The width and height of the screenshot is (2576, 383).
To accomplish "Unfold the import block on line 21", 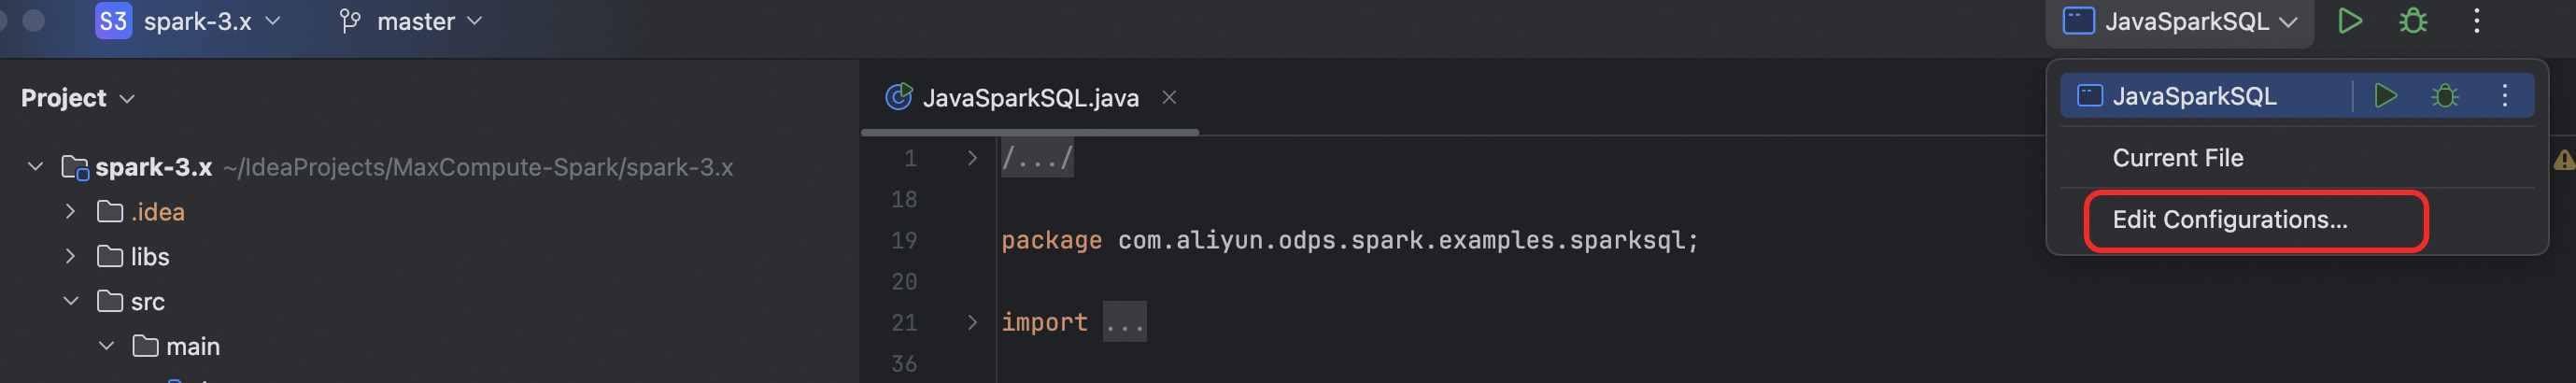I will point(972,322).
